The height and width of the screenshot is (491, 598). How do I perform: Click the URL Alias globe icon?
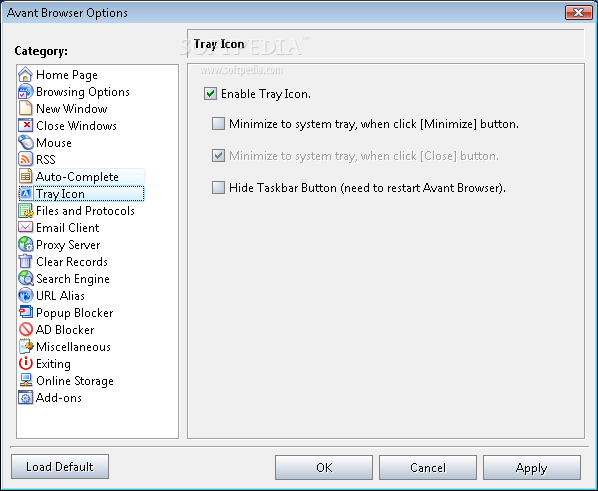pos(25,296)
